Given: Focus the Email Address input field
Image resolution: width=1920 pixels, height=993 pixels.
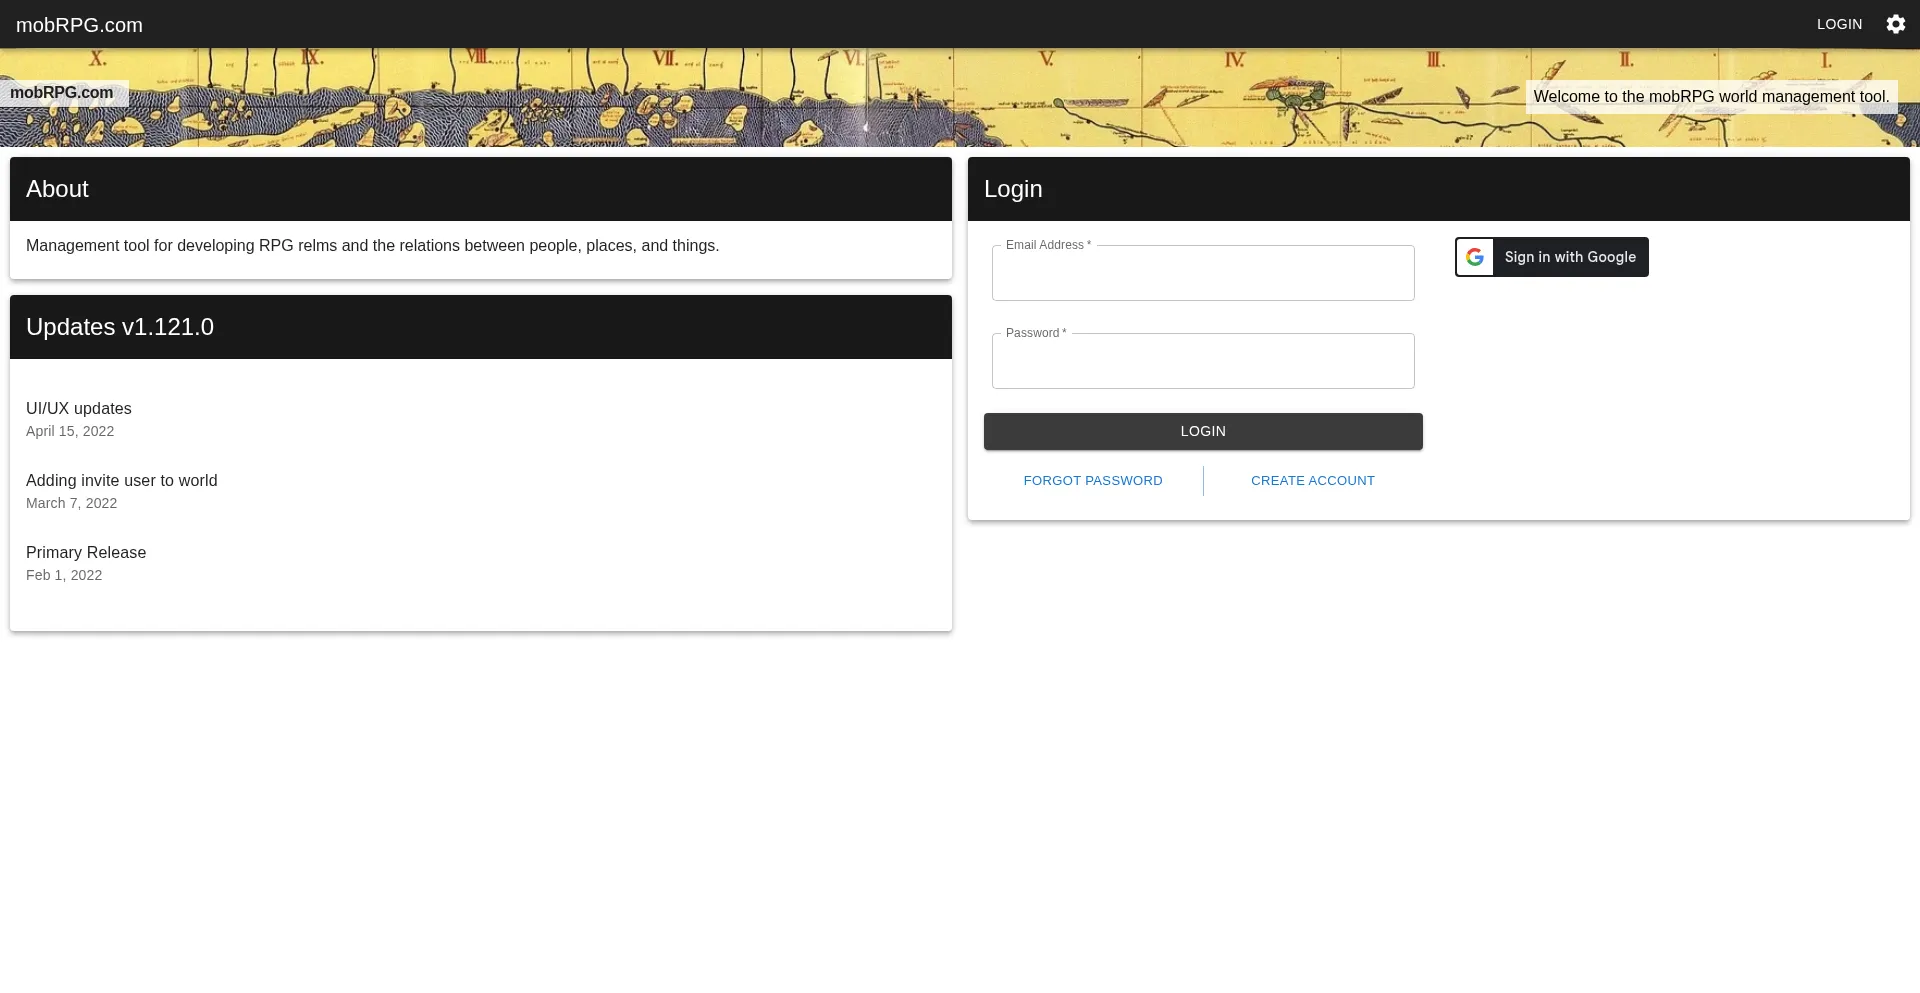Looking at the screenshot, I should coord(1202,274).
